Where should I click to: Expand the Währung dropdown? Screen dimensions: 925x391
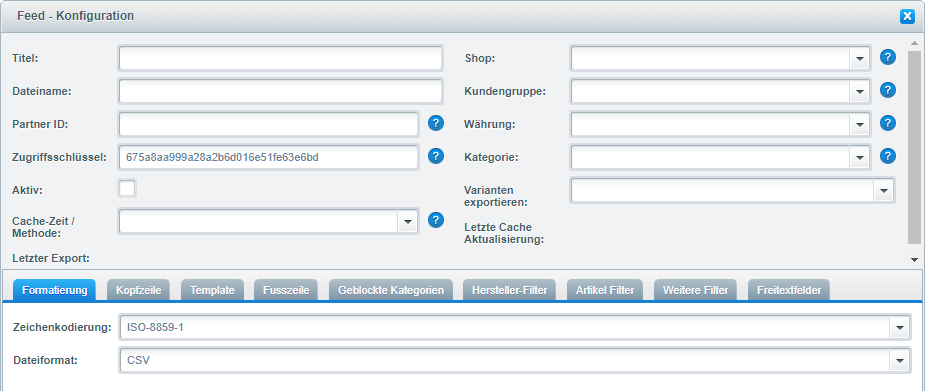pos(860,124)
